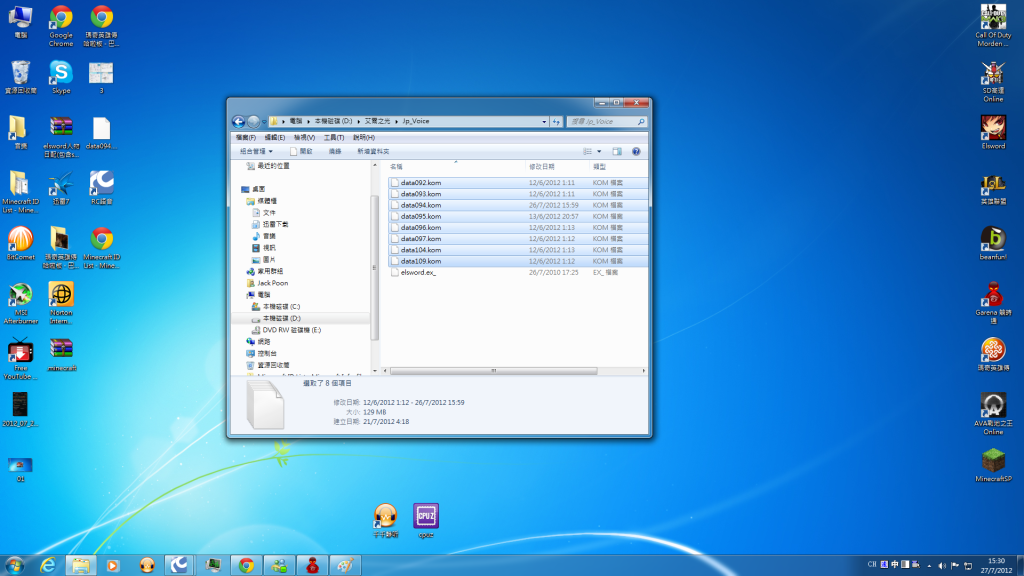Click the 燒錄 burn button
The height and width of the screenshot is (576, 1024).
335,151
